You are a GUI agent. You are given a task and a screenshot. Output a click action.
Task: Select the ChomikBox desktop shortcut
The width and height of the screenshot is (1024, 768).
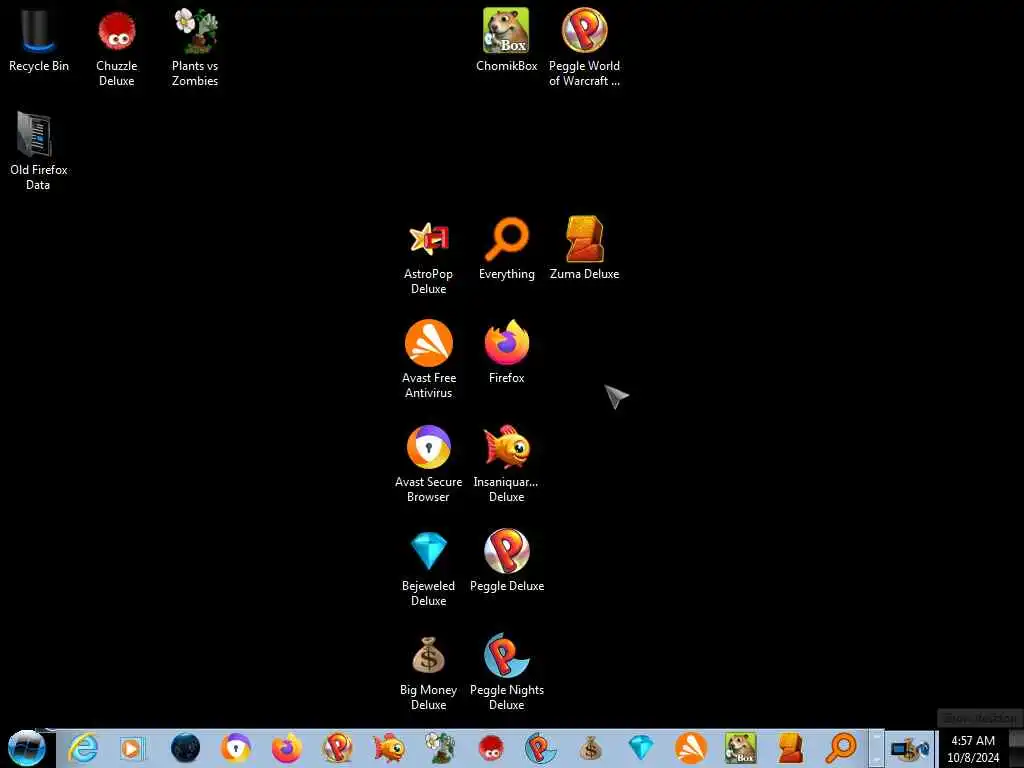coord(506,40)
